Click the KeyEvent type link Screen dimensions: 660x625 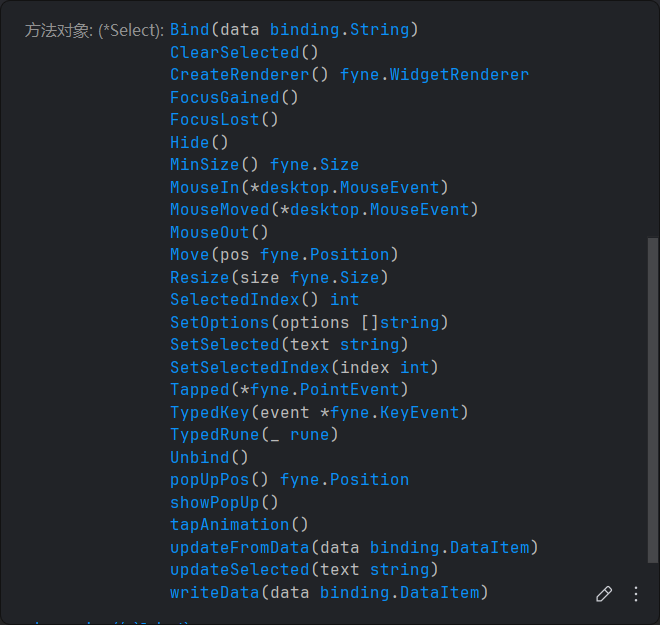coord(424,412)
